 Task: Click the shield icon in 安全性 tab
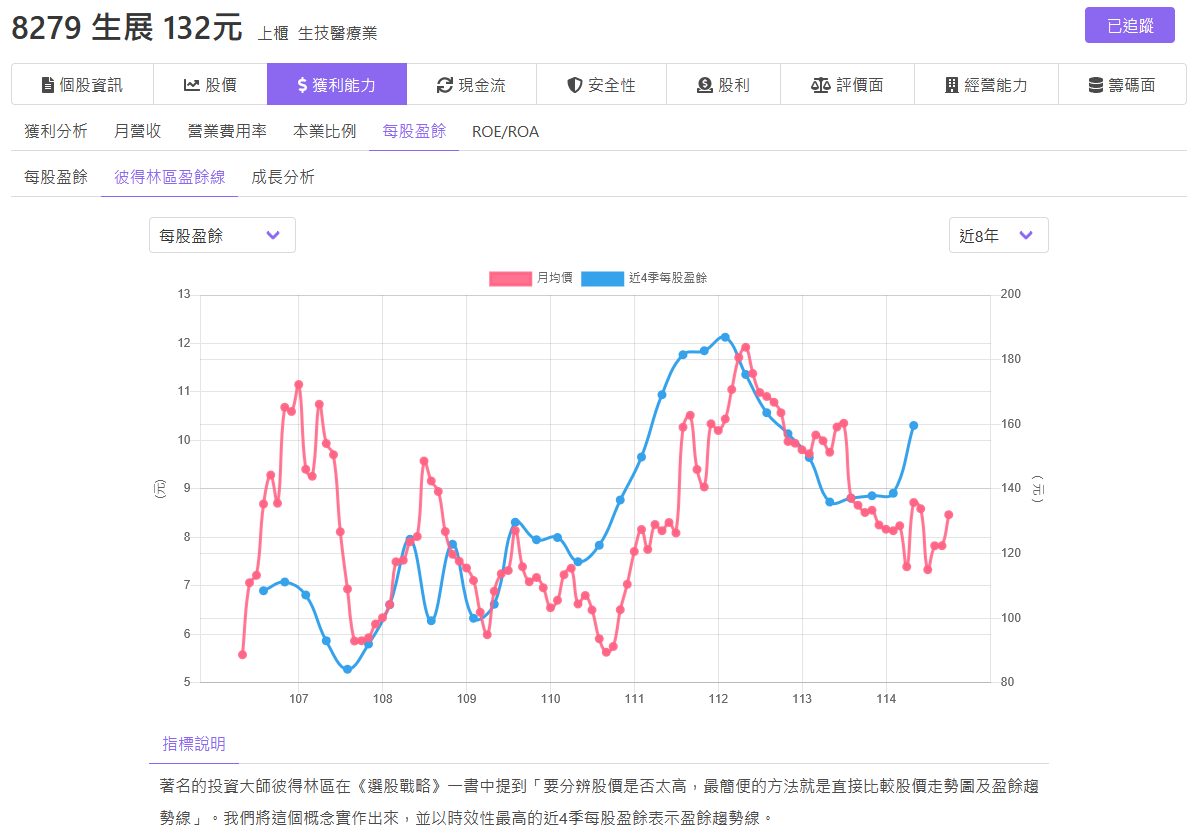[574, 85]
